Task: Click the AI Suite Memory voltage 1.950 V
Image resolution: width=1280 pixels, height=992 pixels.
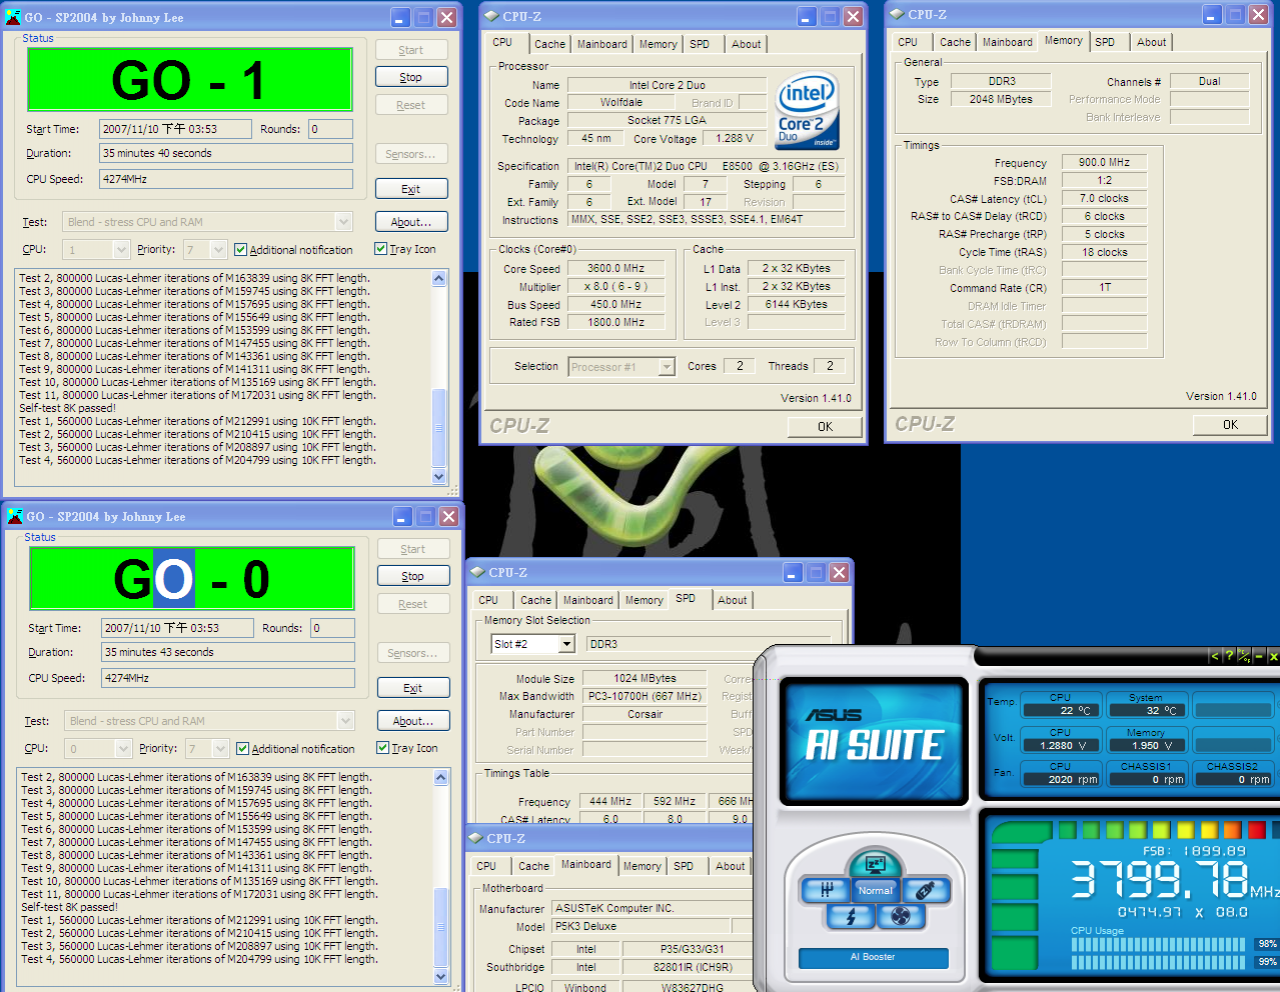Action: (1146, 745)
